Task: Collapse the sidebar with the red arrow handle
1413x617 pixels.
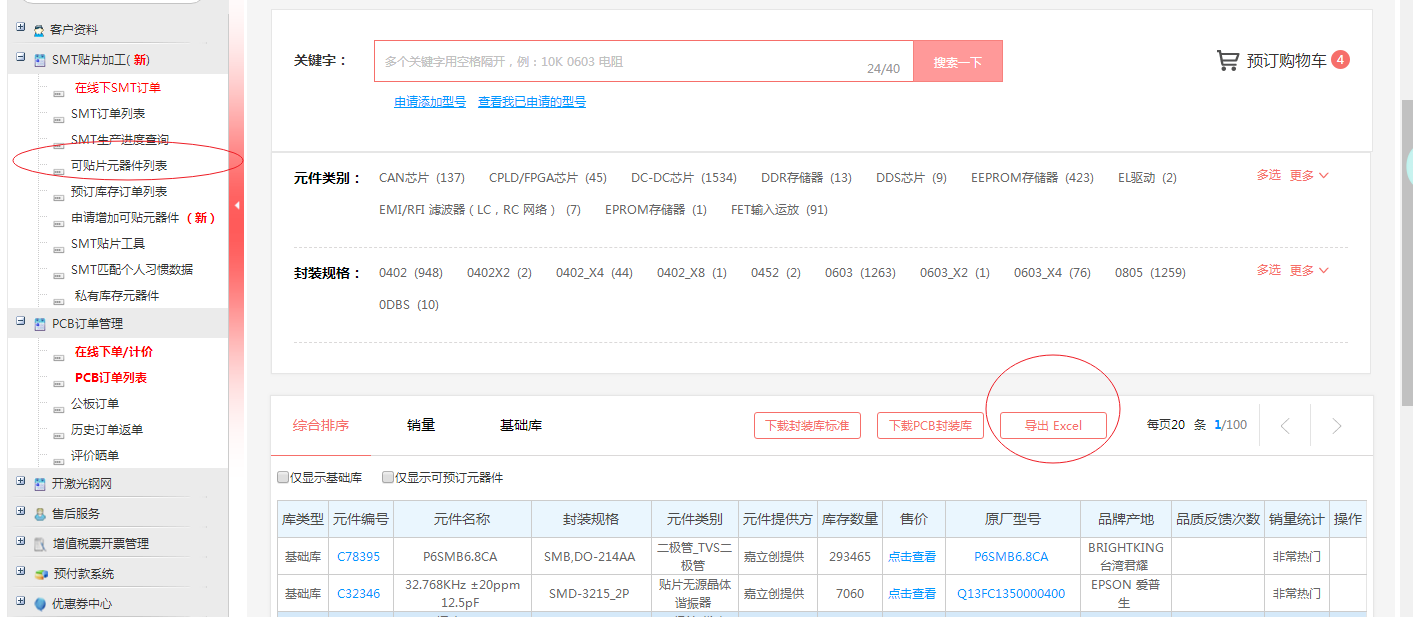Action: pyautogui.click(x=237, y=205)
